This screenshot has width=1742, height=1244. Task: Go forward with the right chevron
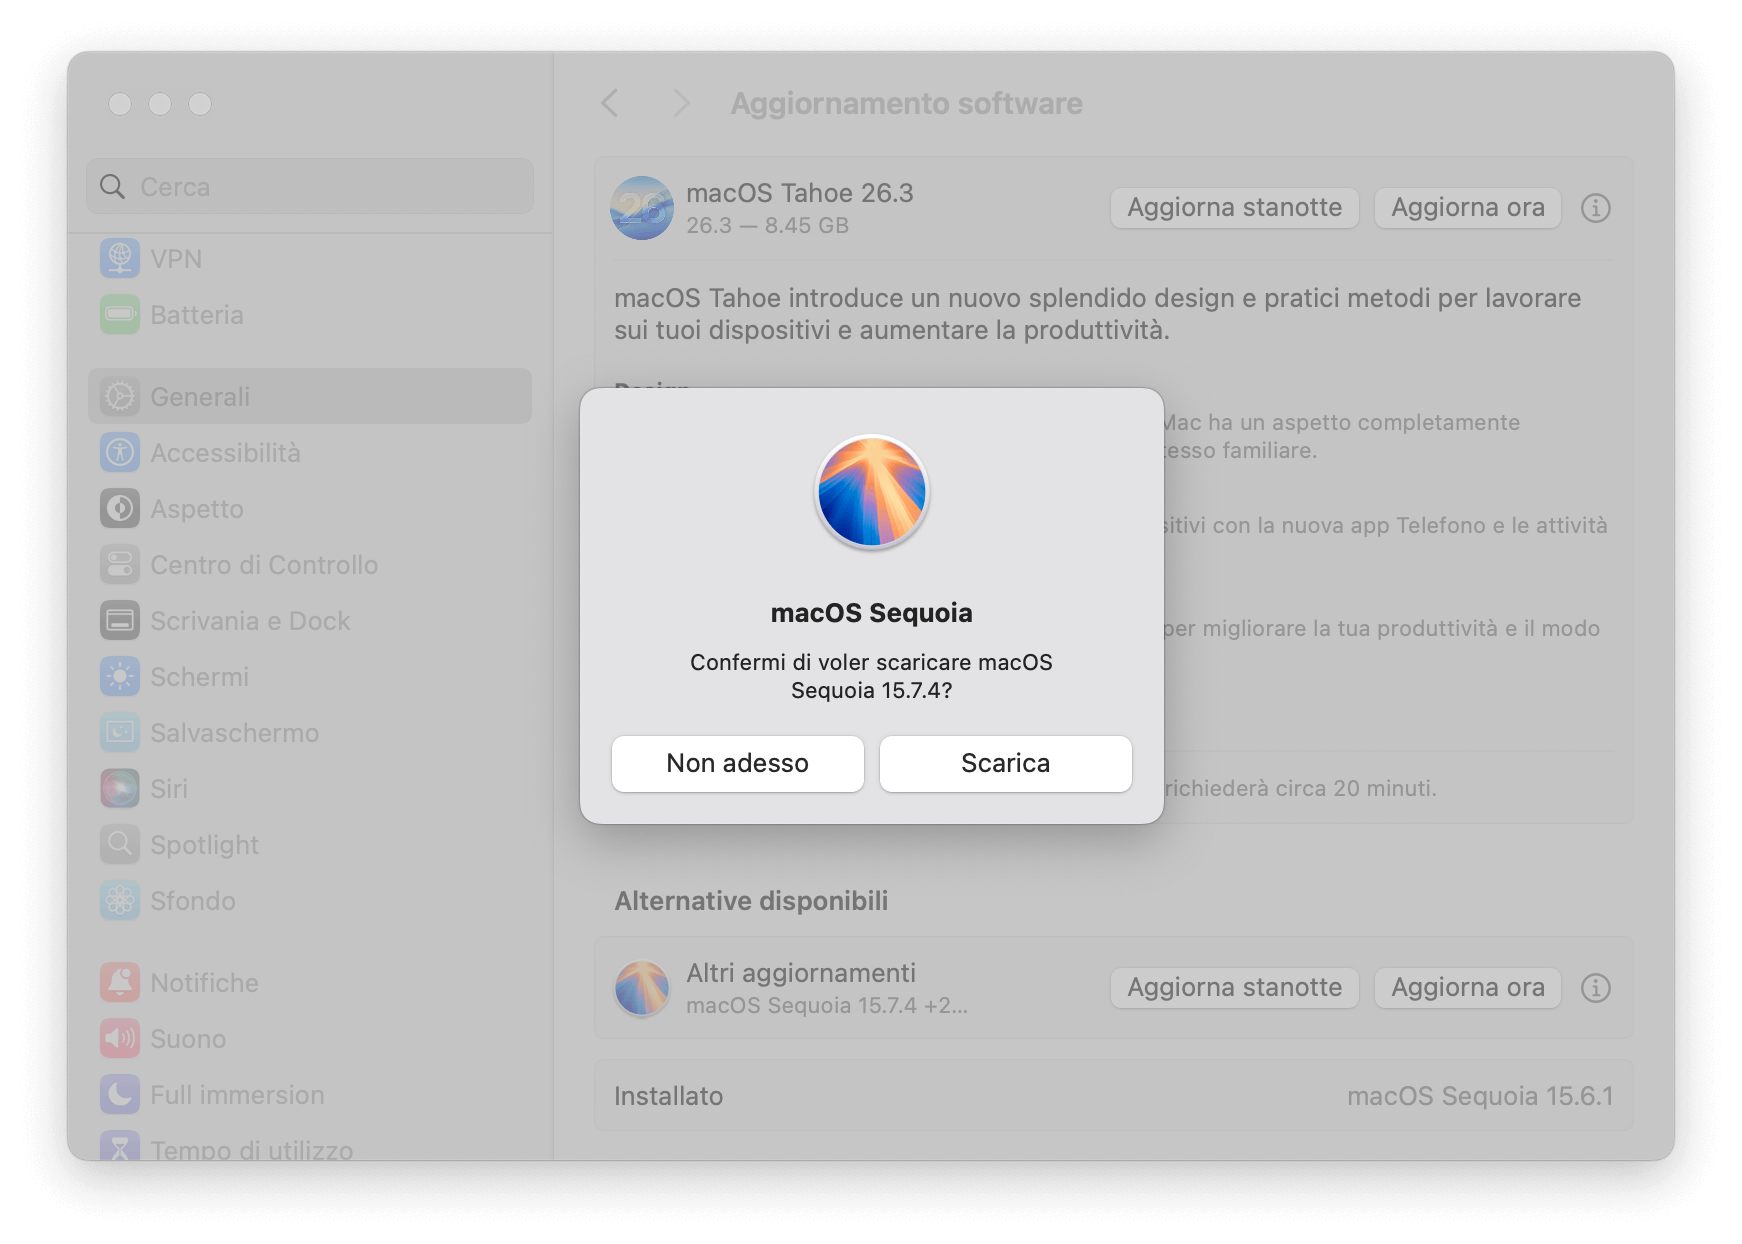[x=681, y=103]
